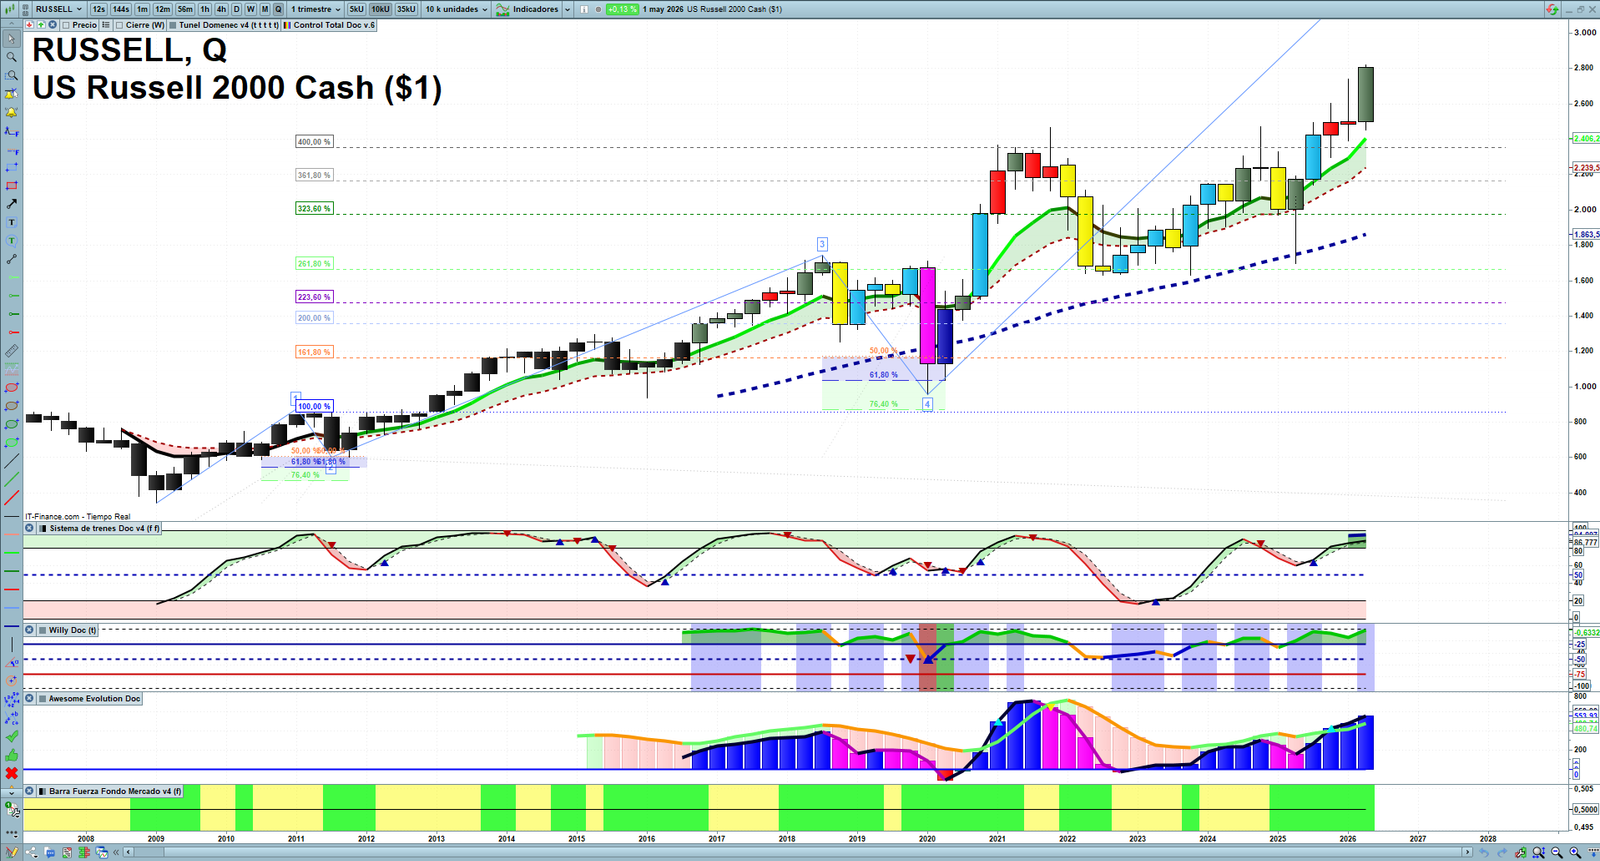Click the undo arrow in bottom bar
1600x861 pixels.
tap(1485, 852)
